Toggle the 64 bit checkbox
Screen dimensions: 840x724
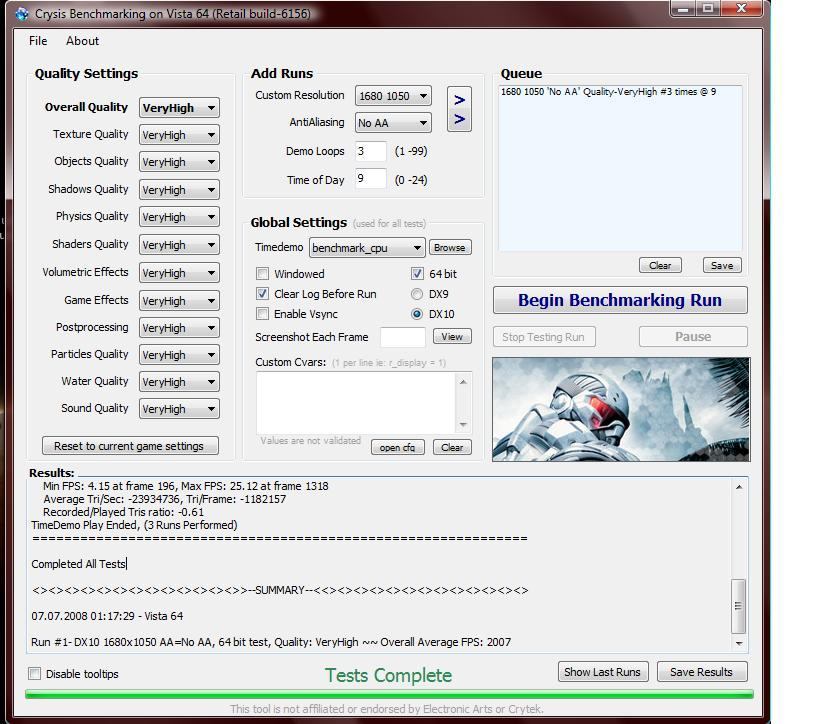coord(417,274)
